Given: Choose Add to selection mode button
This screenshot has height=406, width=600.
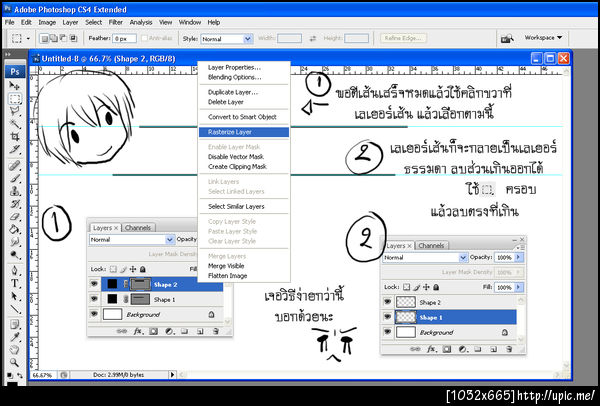Looking at the screenshot, I should tap(54, 38).
